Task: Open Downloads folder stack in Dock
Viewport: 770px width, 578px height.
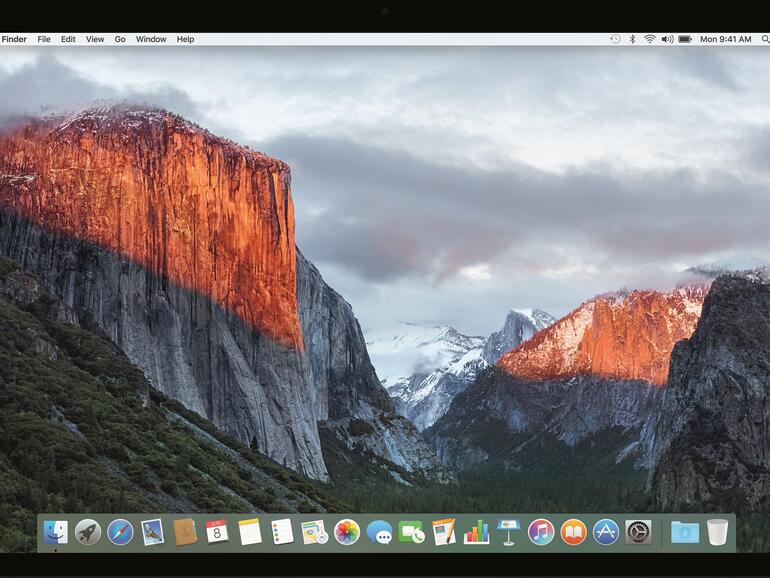Action: pyautogui.click(x=685, y=532)
